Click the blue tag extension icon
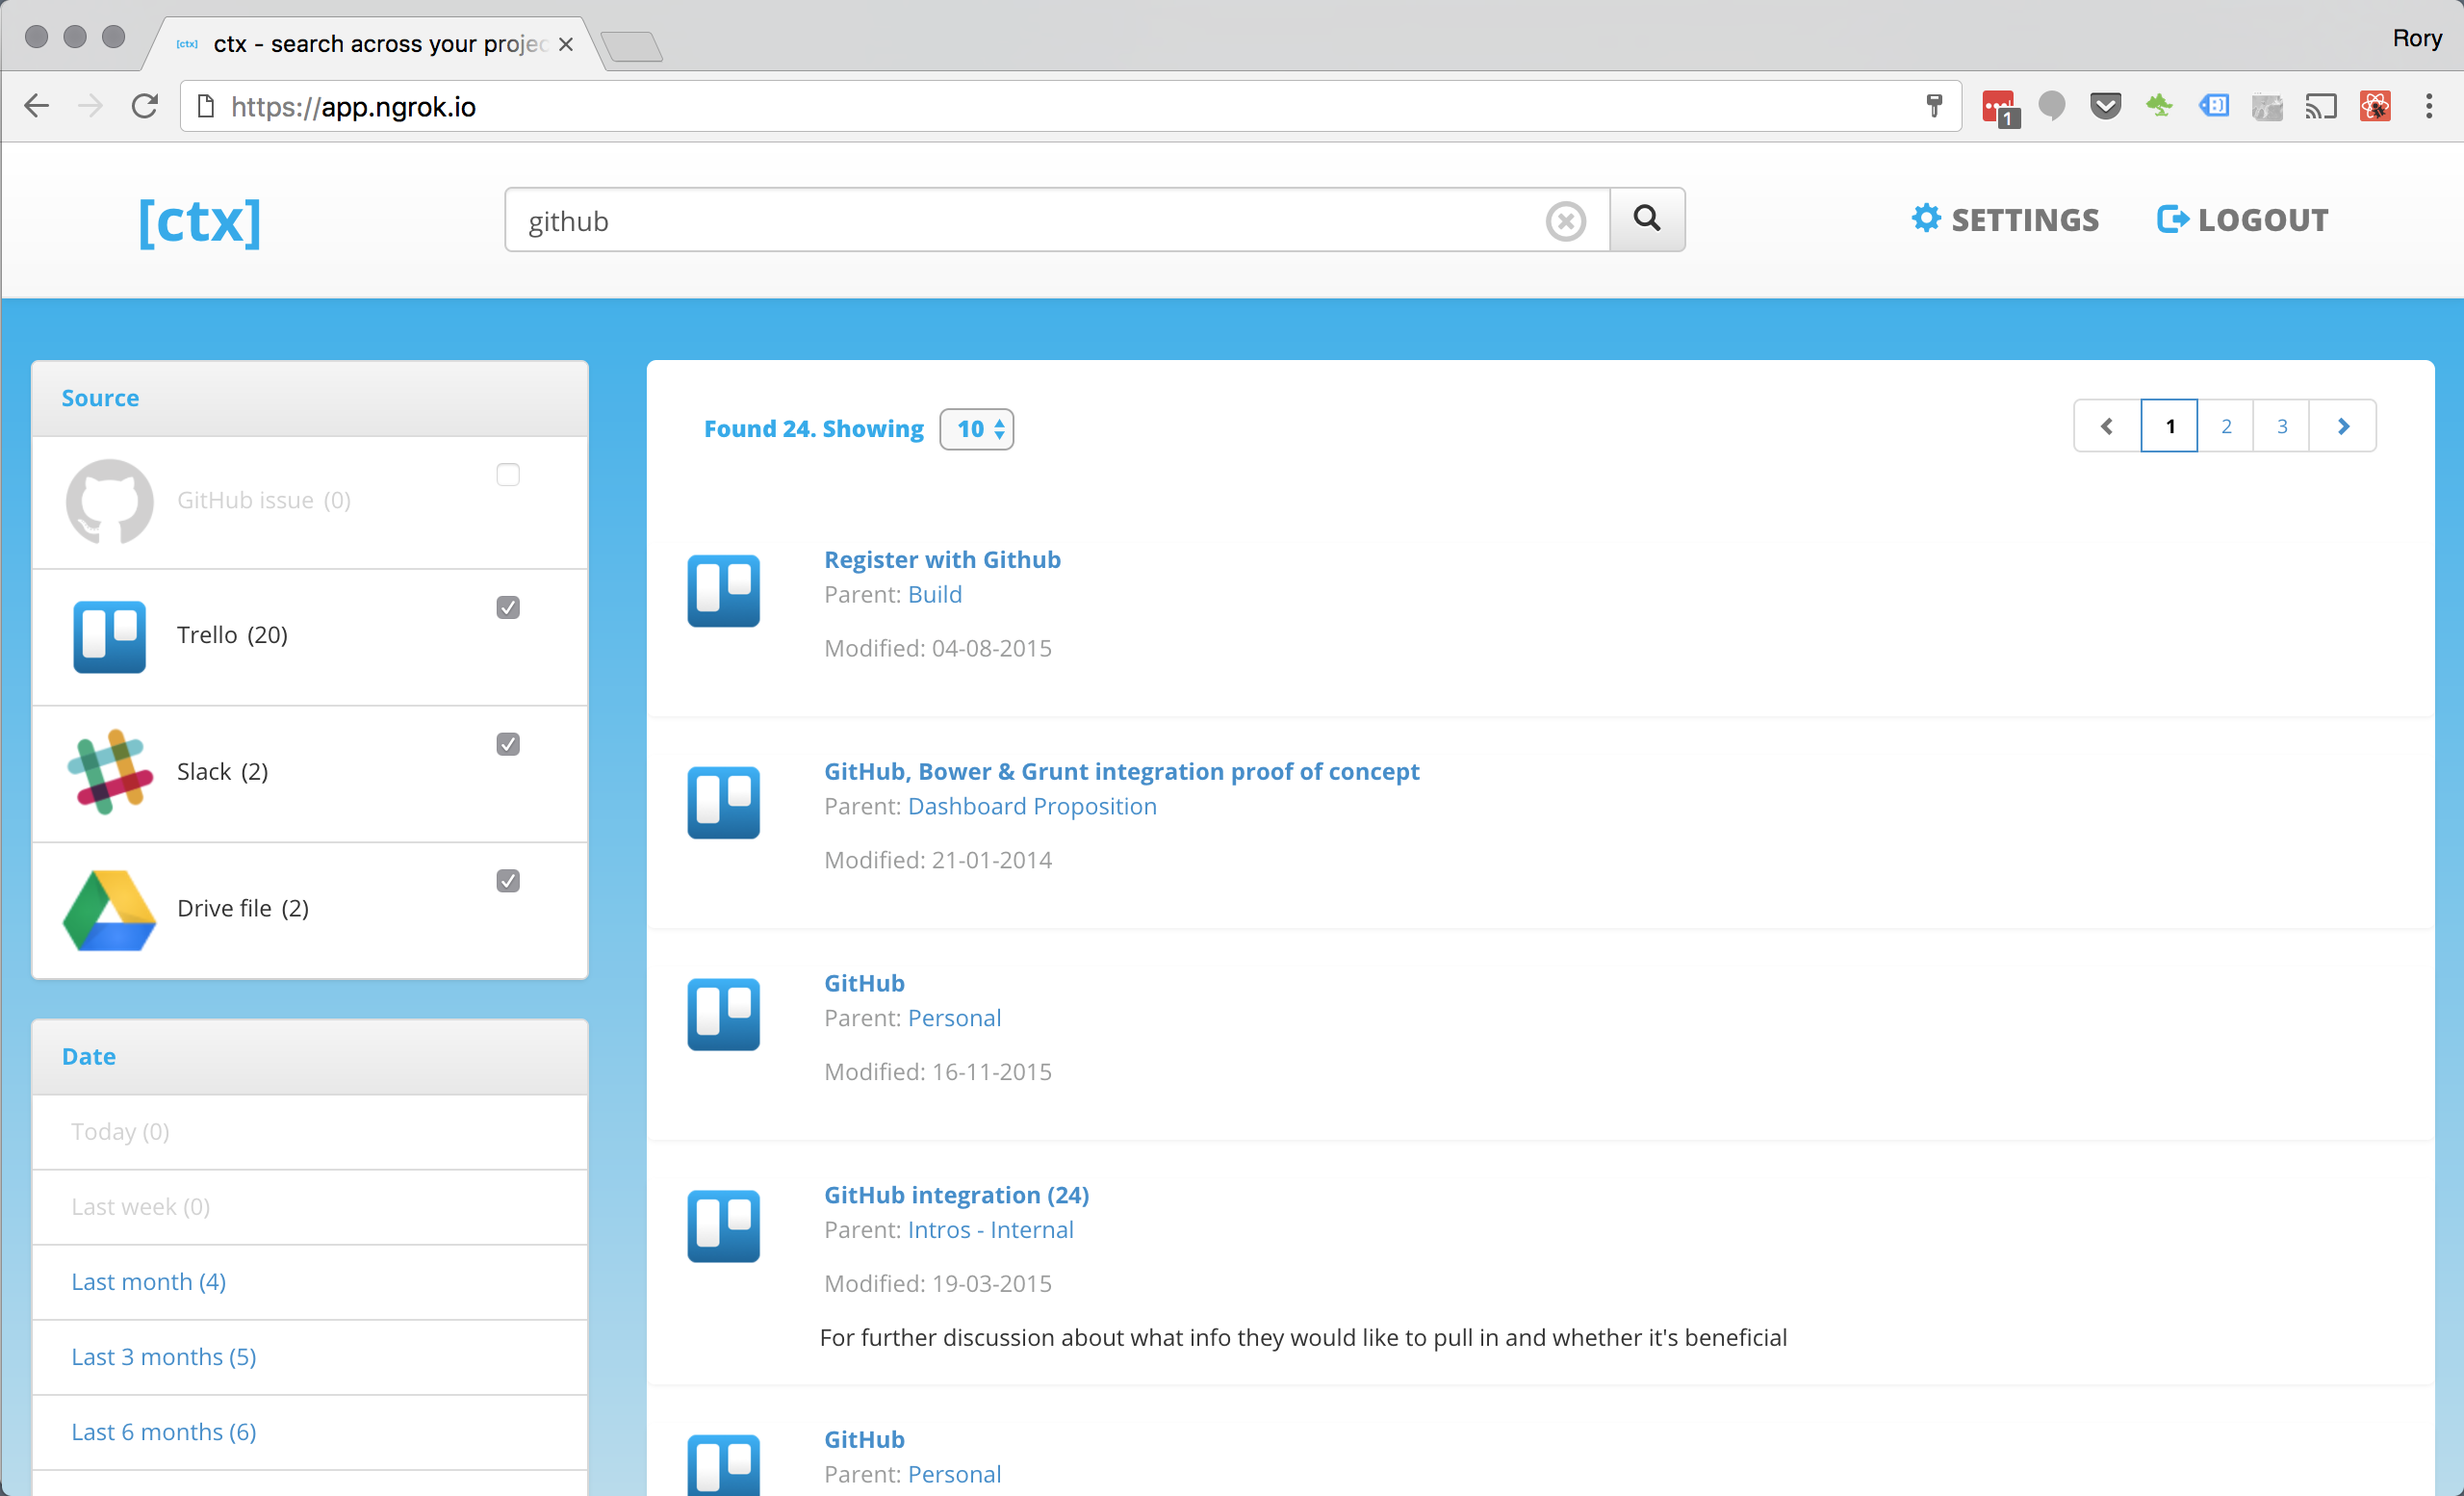Viewport: 2464px width, 1496px height. tap(2213, 105)
